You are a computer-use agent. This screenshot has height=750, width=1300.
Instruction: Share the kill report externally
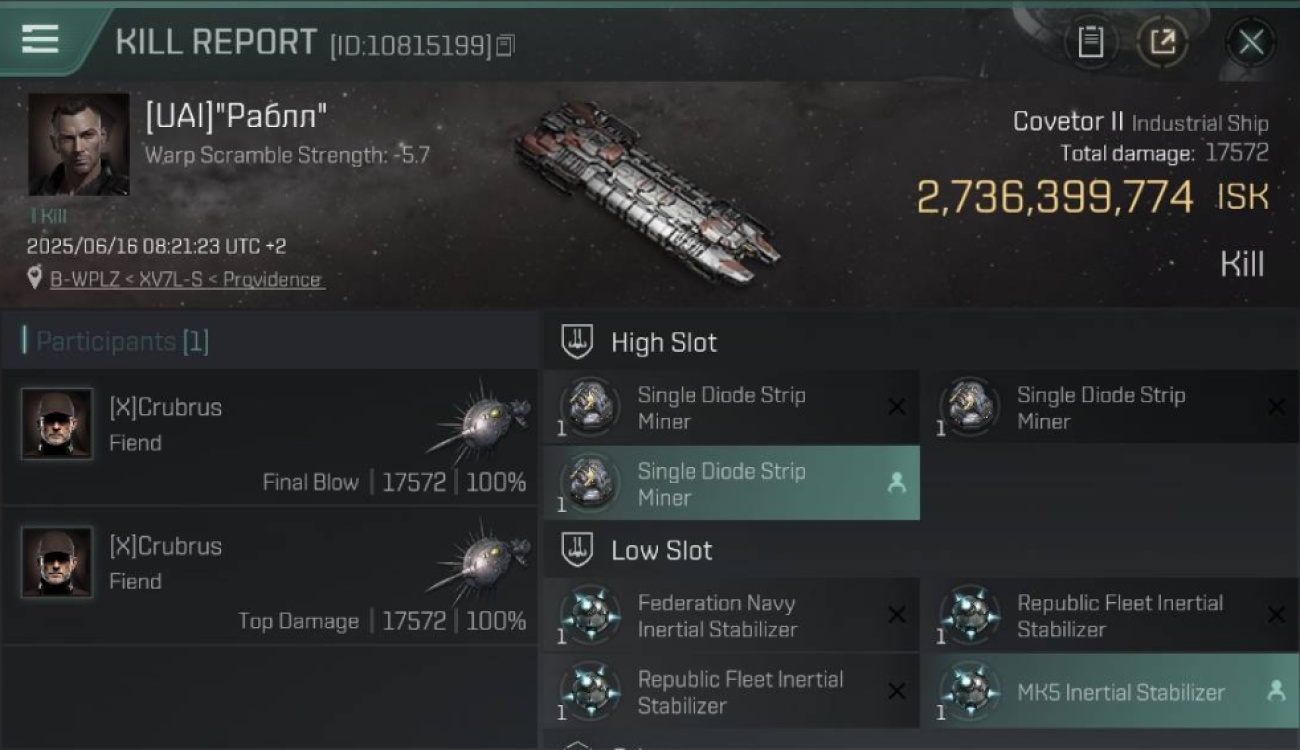pos(1162,42)
